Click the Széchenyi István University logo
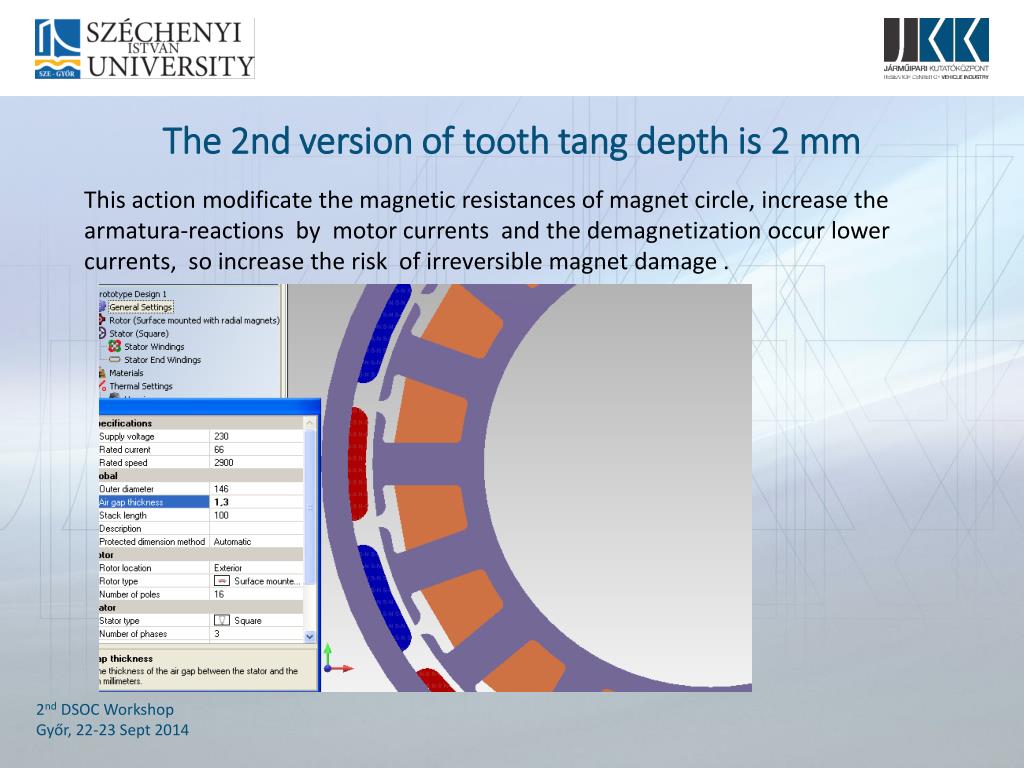 tap(144, 49)
